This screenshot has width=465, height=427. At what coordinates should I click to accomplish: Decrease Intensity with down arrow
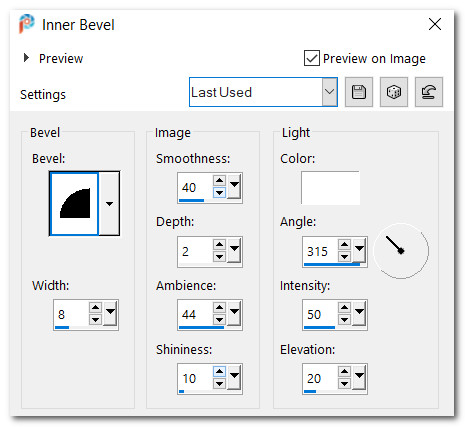[344, 320]
